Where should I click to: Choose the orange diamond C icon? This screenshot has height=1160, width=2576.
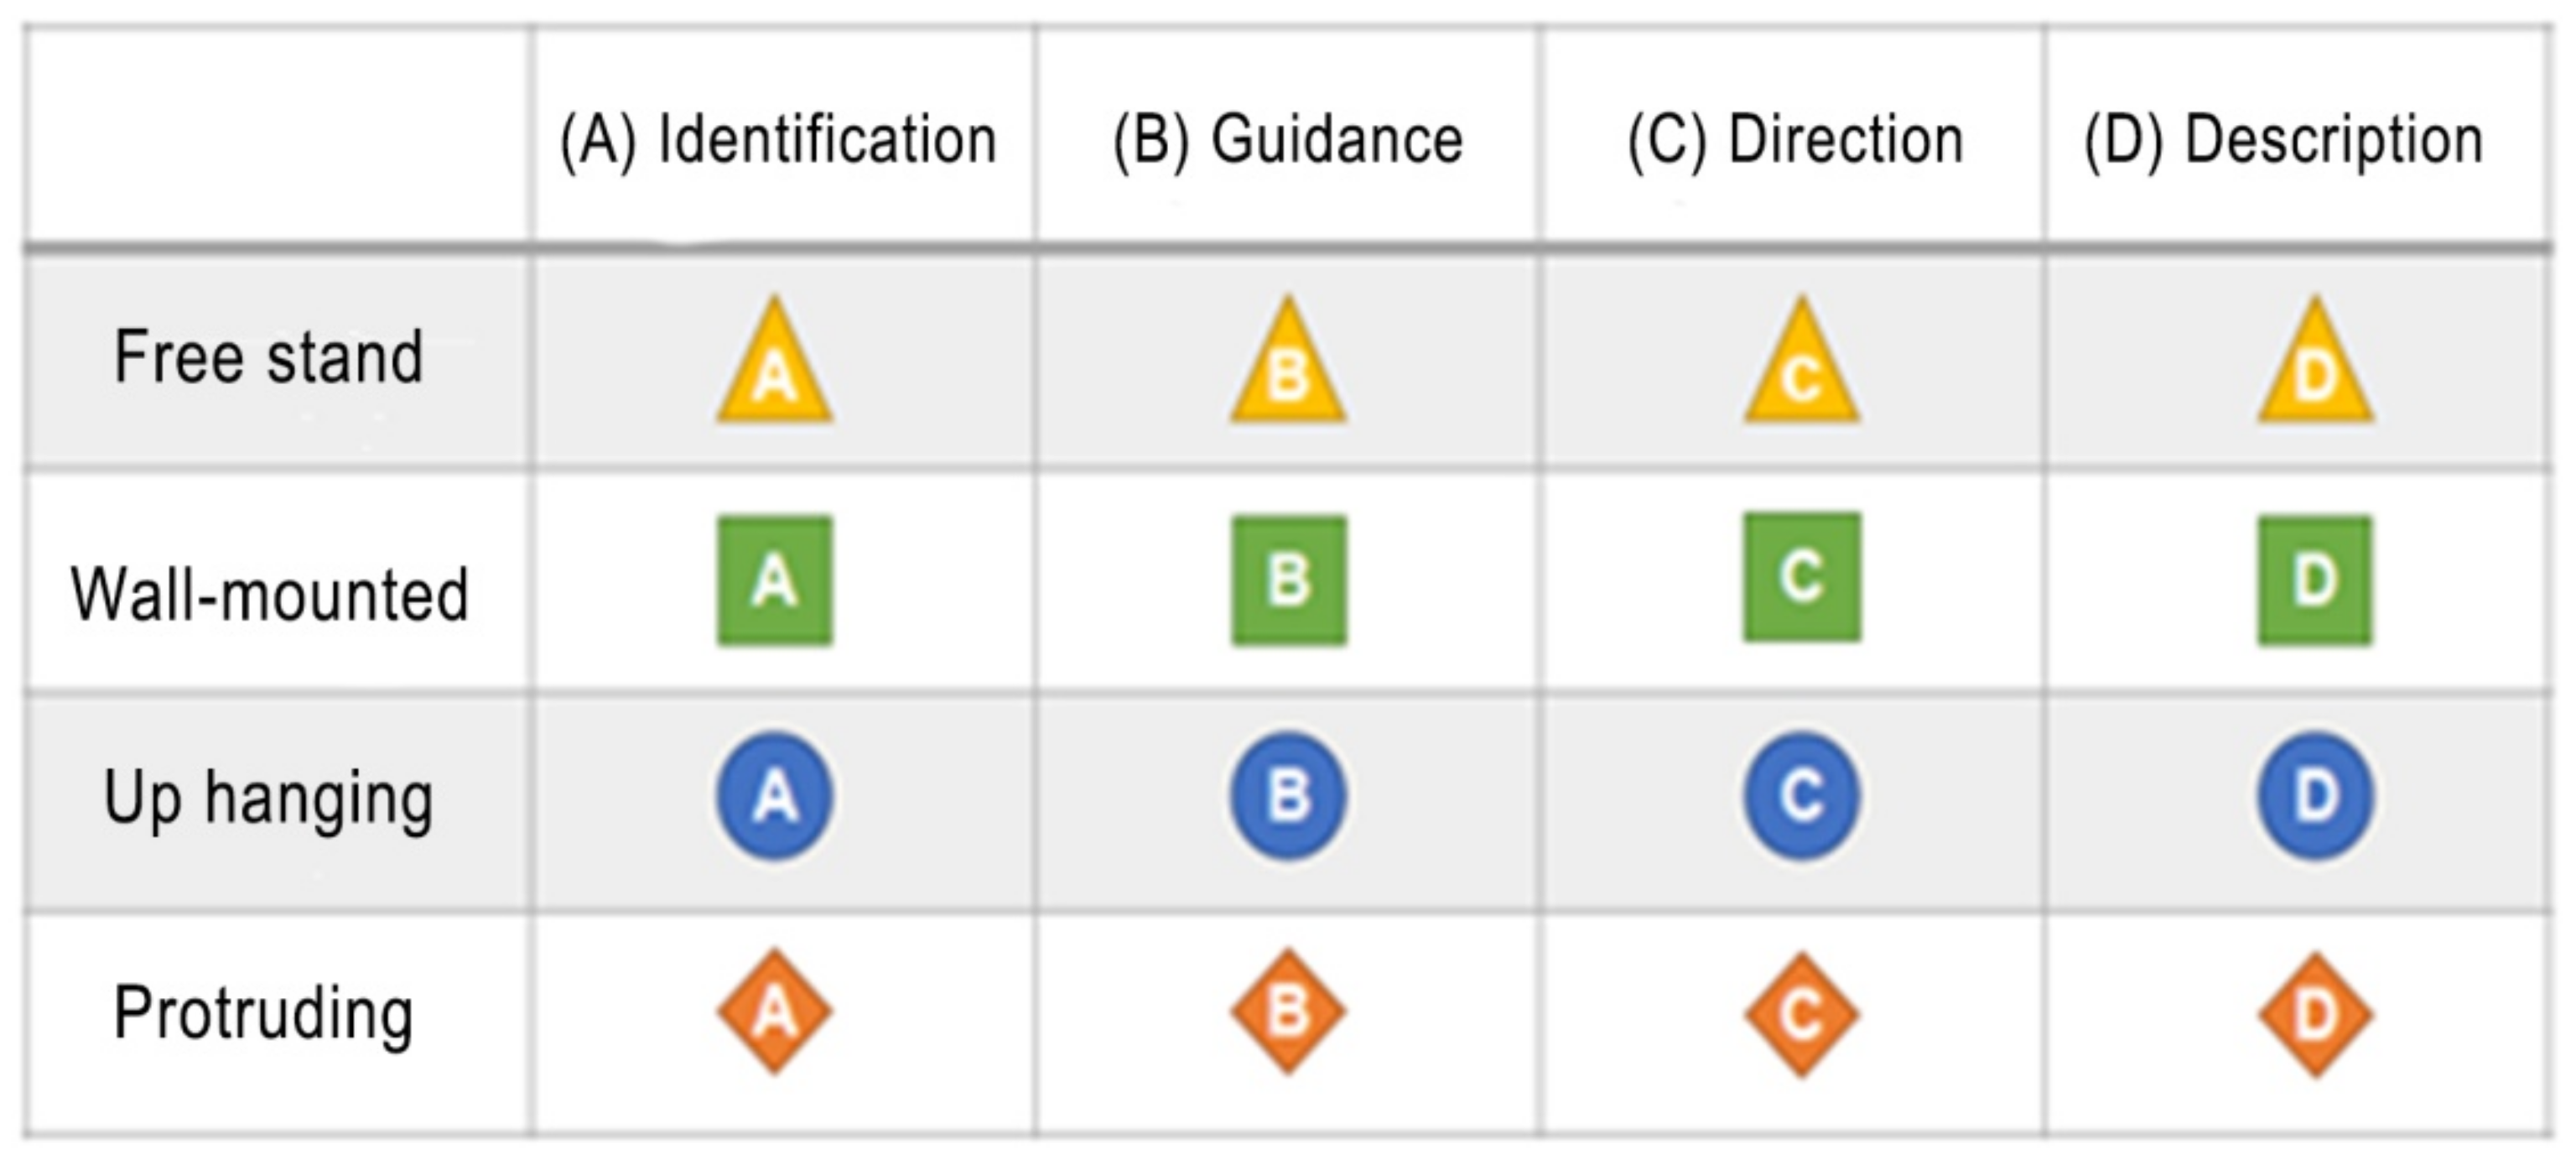click(1802, 1014)
